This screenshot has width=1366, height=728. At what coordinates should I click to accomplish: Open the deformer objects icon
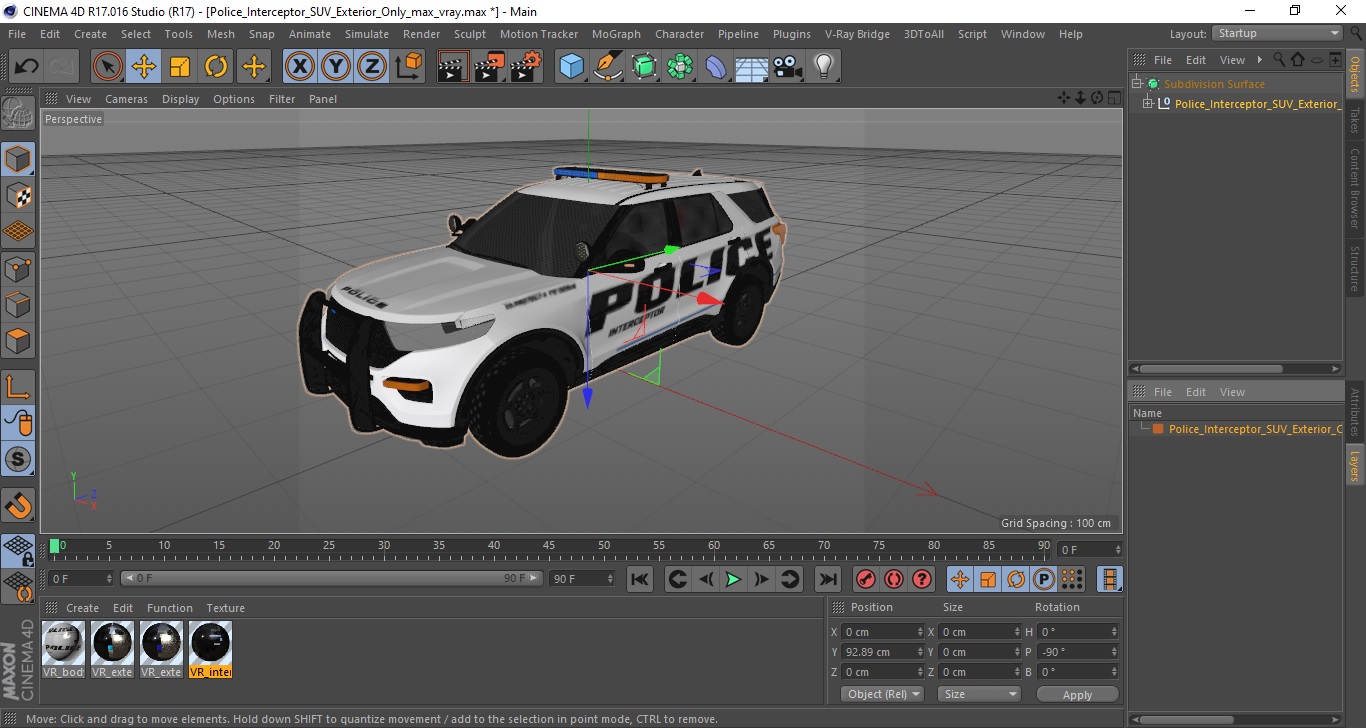point(716,67)
